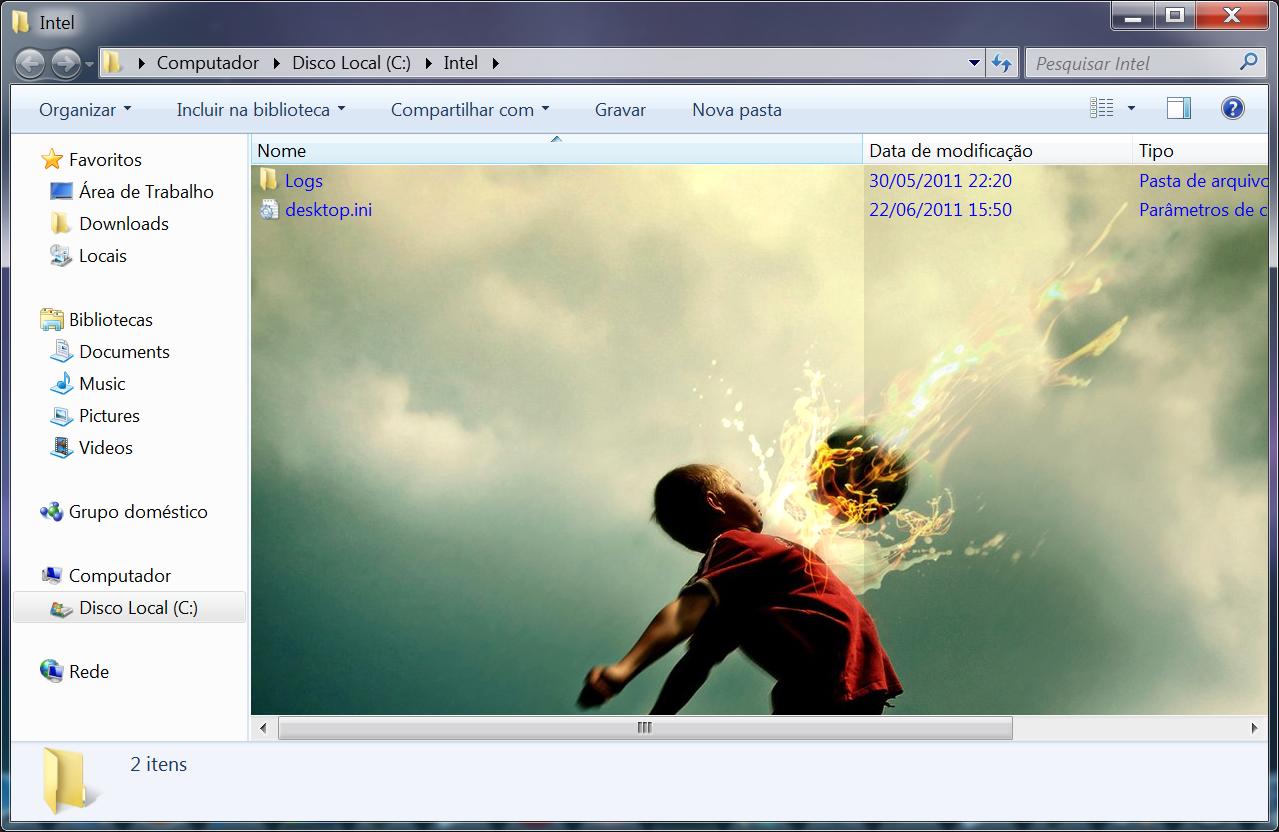Select the desktop.ini file icon
This screenshot has height=832, width=1279.
click(268, 209)
